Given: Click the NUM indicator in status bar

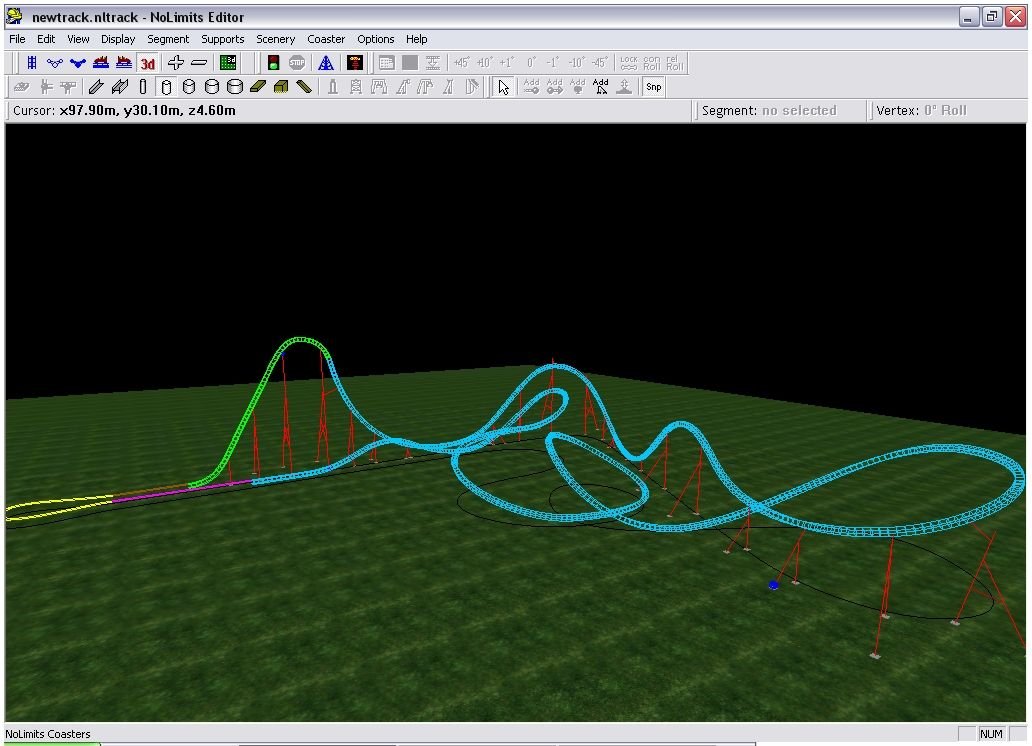Looking at the screenshot, I should pyautogui.click(x=991, y=734).
